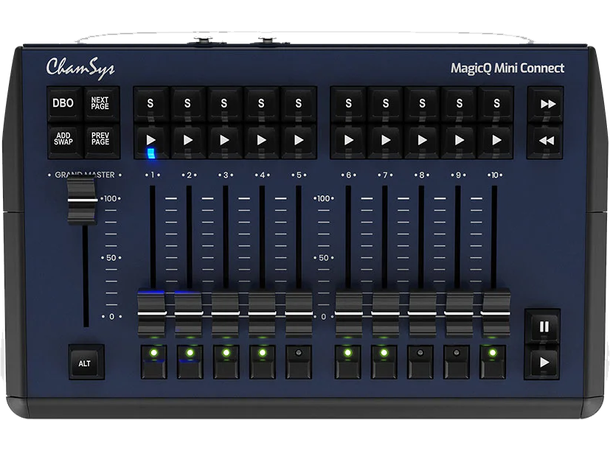
Task: Select playback 4 with its S button
Action: point(261,104)
